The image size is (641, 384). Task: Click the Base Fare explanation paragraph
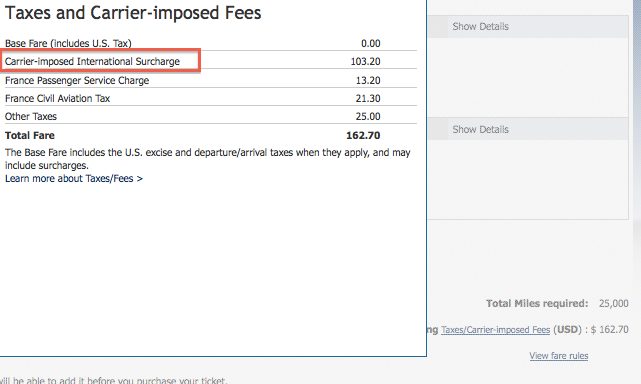coord(208,159)
